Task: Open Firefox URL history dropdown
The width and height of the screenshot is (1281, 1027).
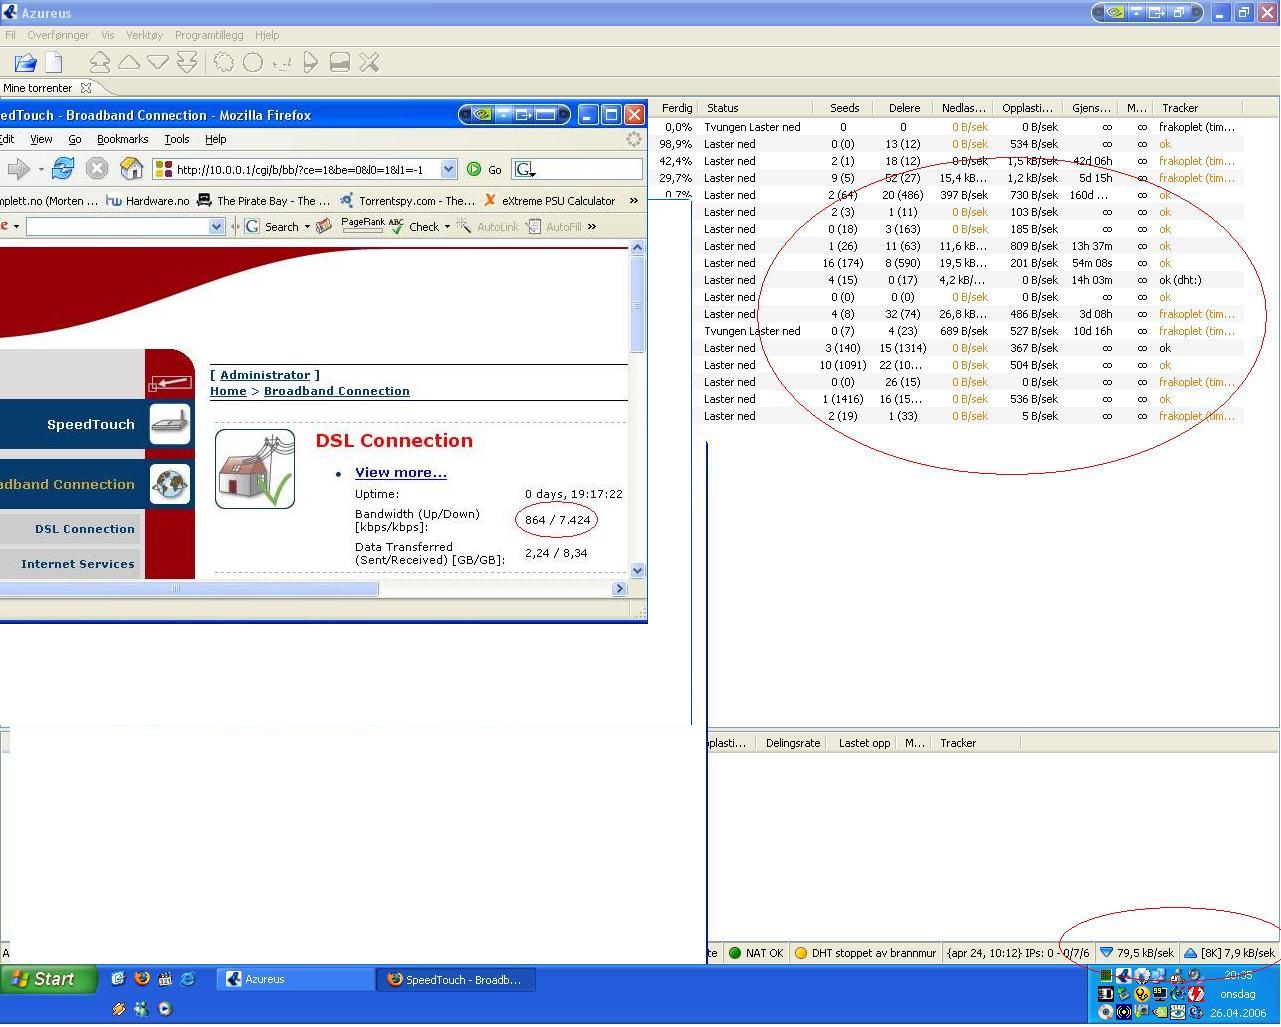Action: coord(449,170)
